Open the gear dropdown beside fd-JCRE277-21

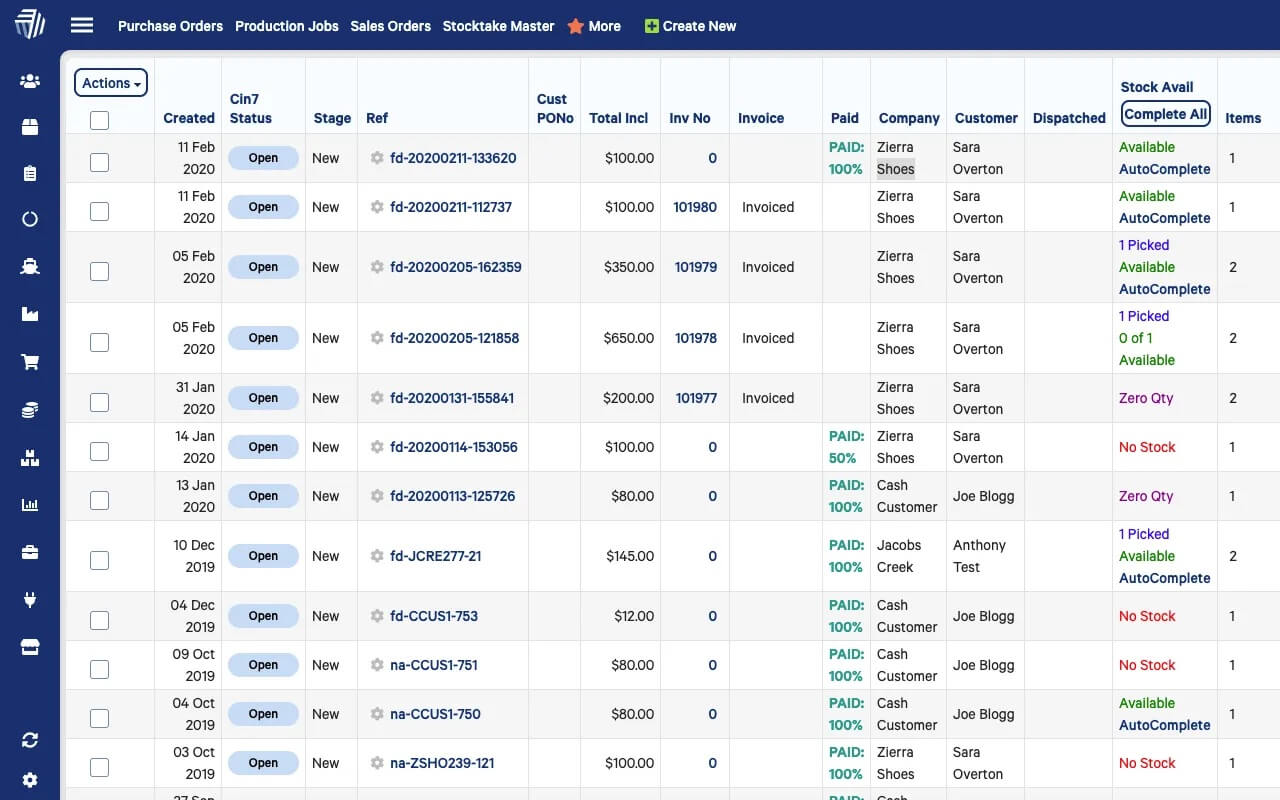coord(377,556)
